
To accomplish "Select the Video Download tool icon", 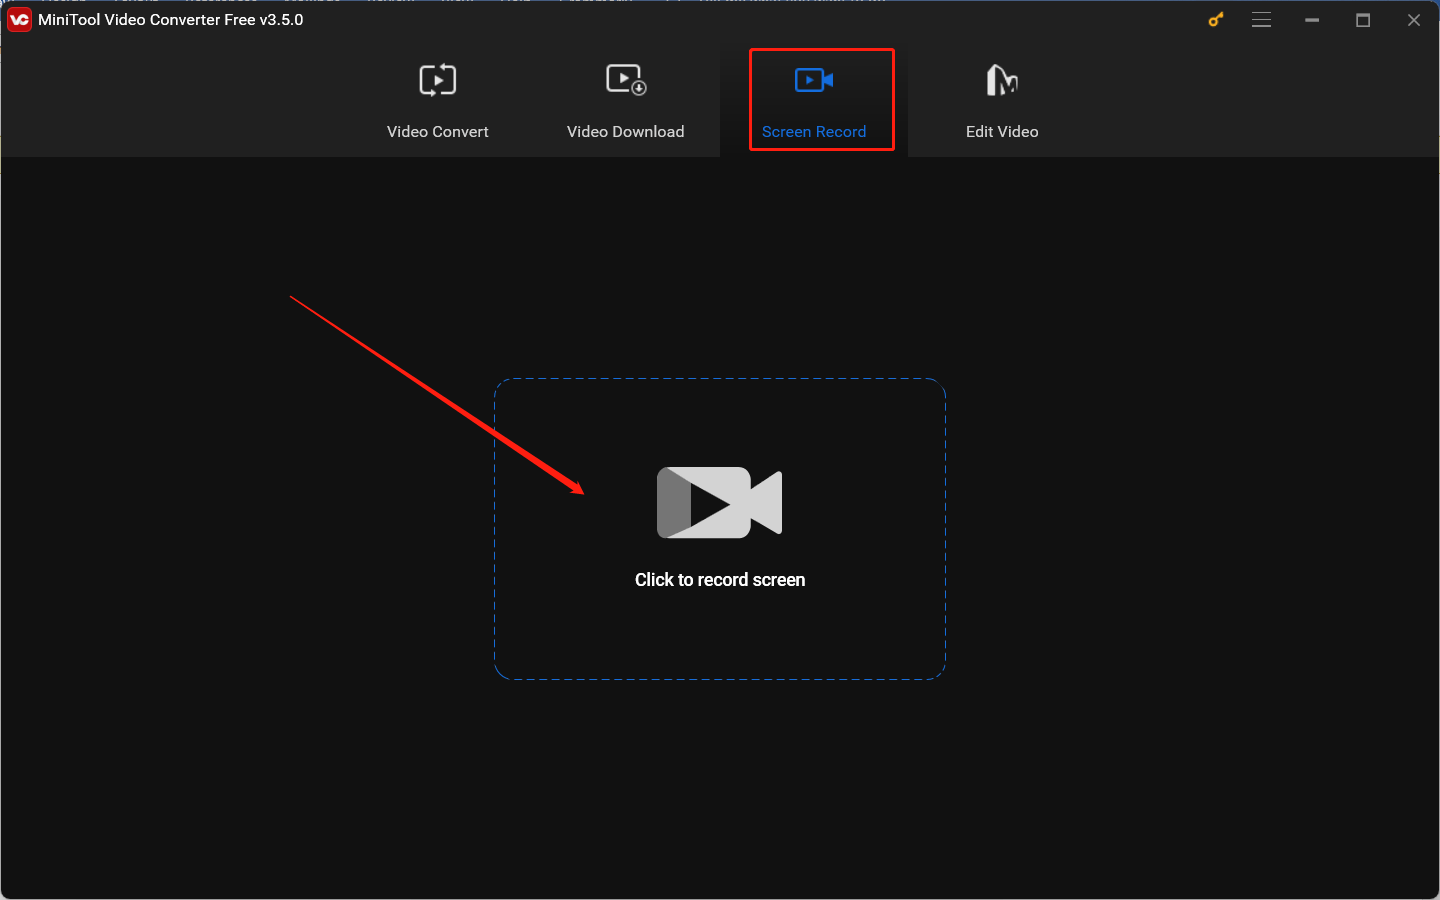I will [x=625, y=79].
